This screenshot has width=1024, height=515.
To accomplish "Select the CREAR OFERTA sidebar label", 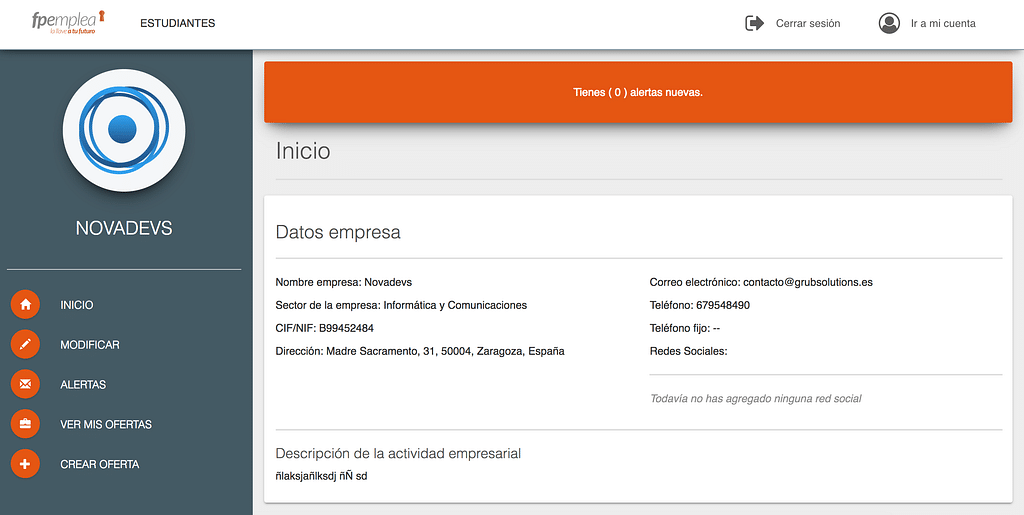I will [100, 465].
